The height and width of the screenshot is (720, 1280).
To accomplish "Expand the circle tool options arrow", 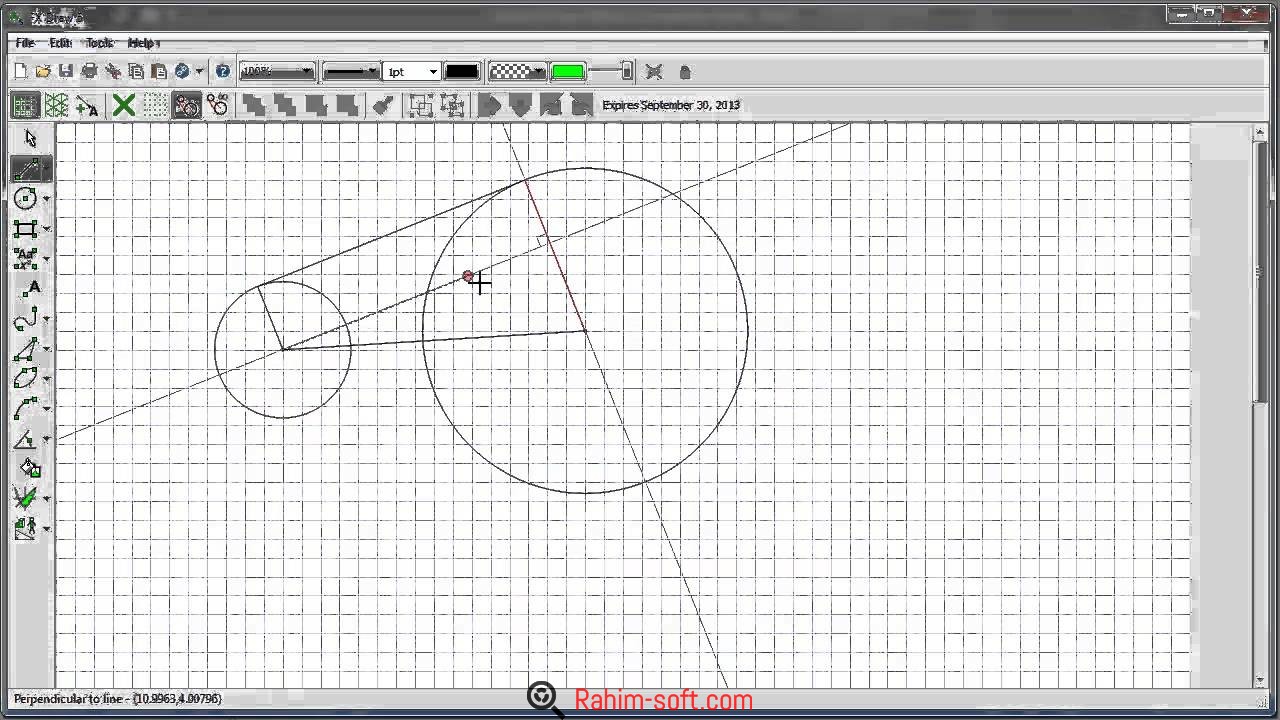I will pos(47,200).
